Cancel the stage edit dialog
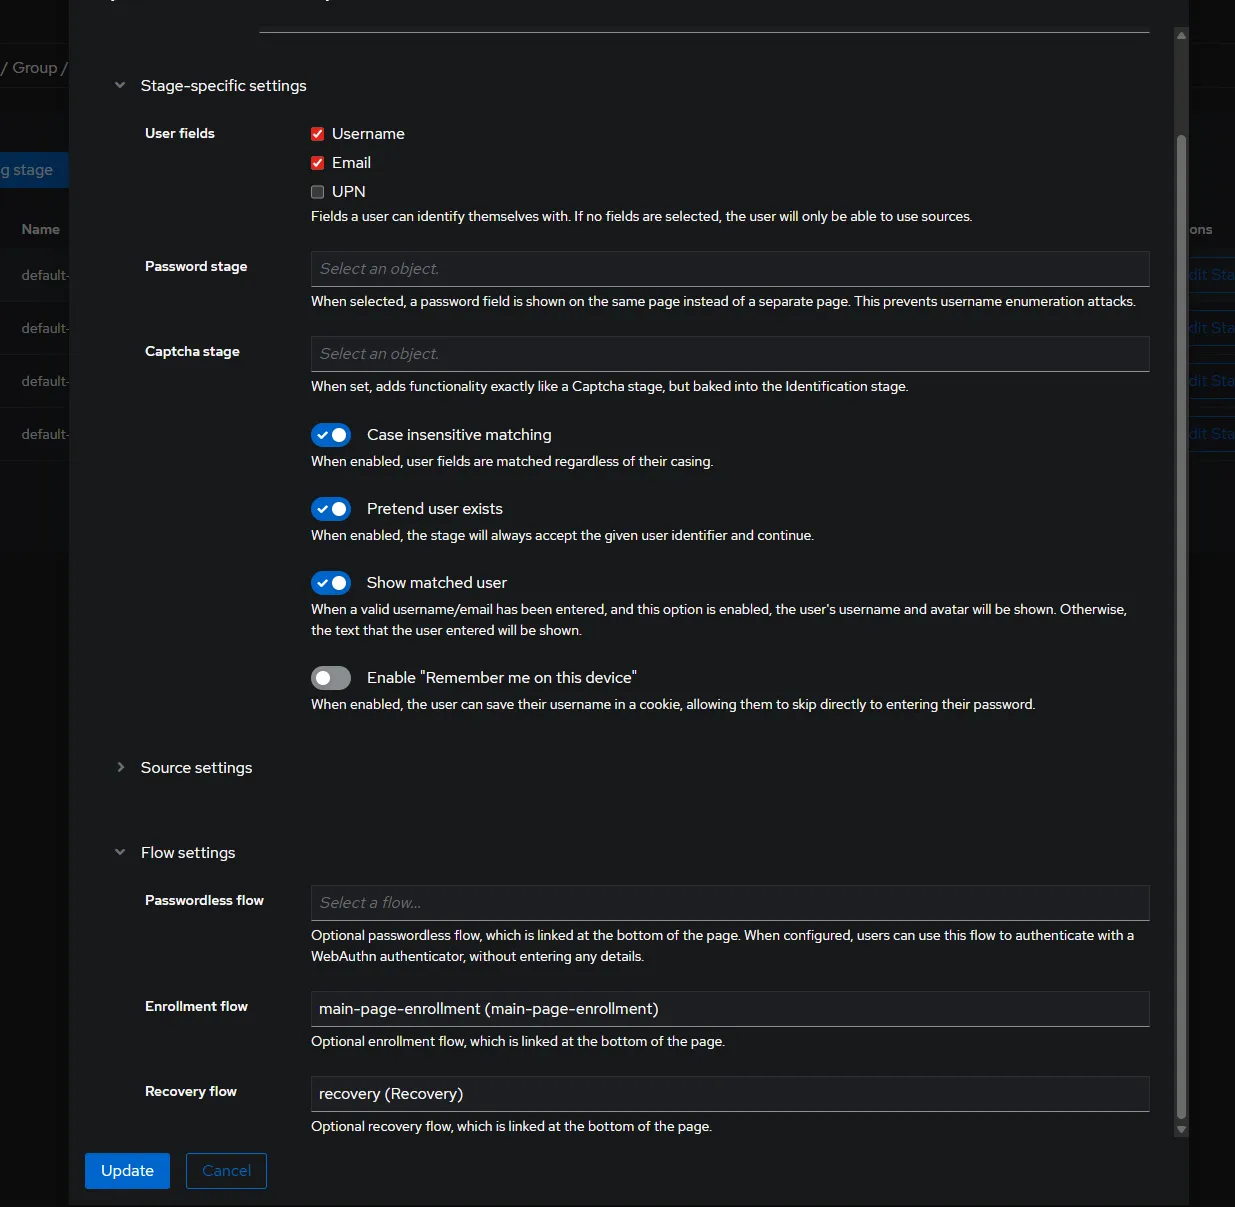 pyautogui.click(x=226, y=1171)
